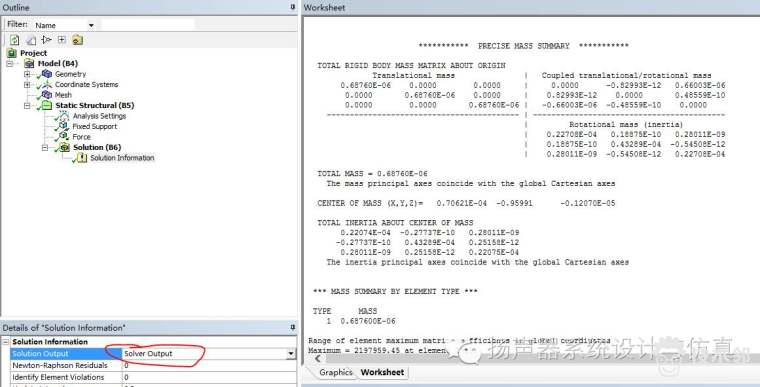Click the Static Structural (B5) icon
The height and width of the screenshot is (387, 760).
47,105
